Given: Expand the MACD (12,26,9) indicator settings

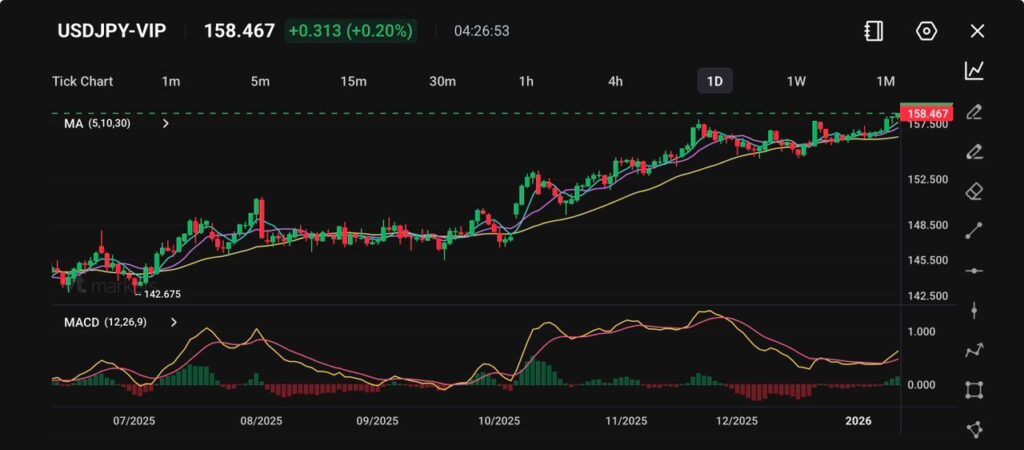Looking at the screenshot, I should coord(174,322).
